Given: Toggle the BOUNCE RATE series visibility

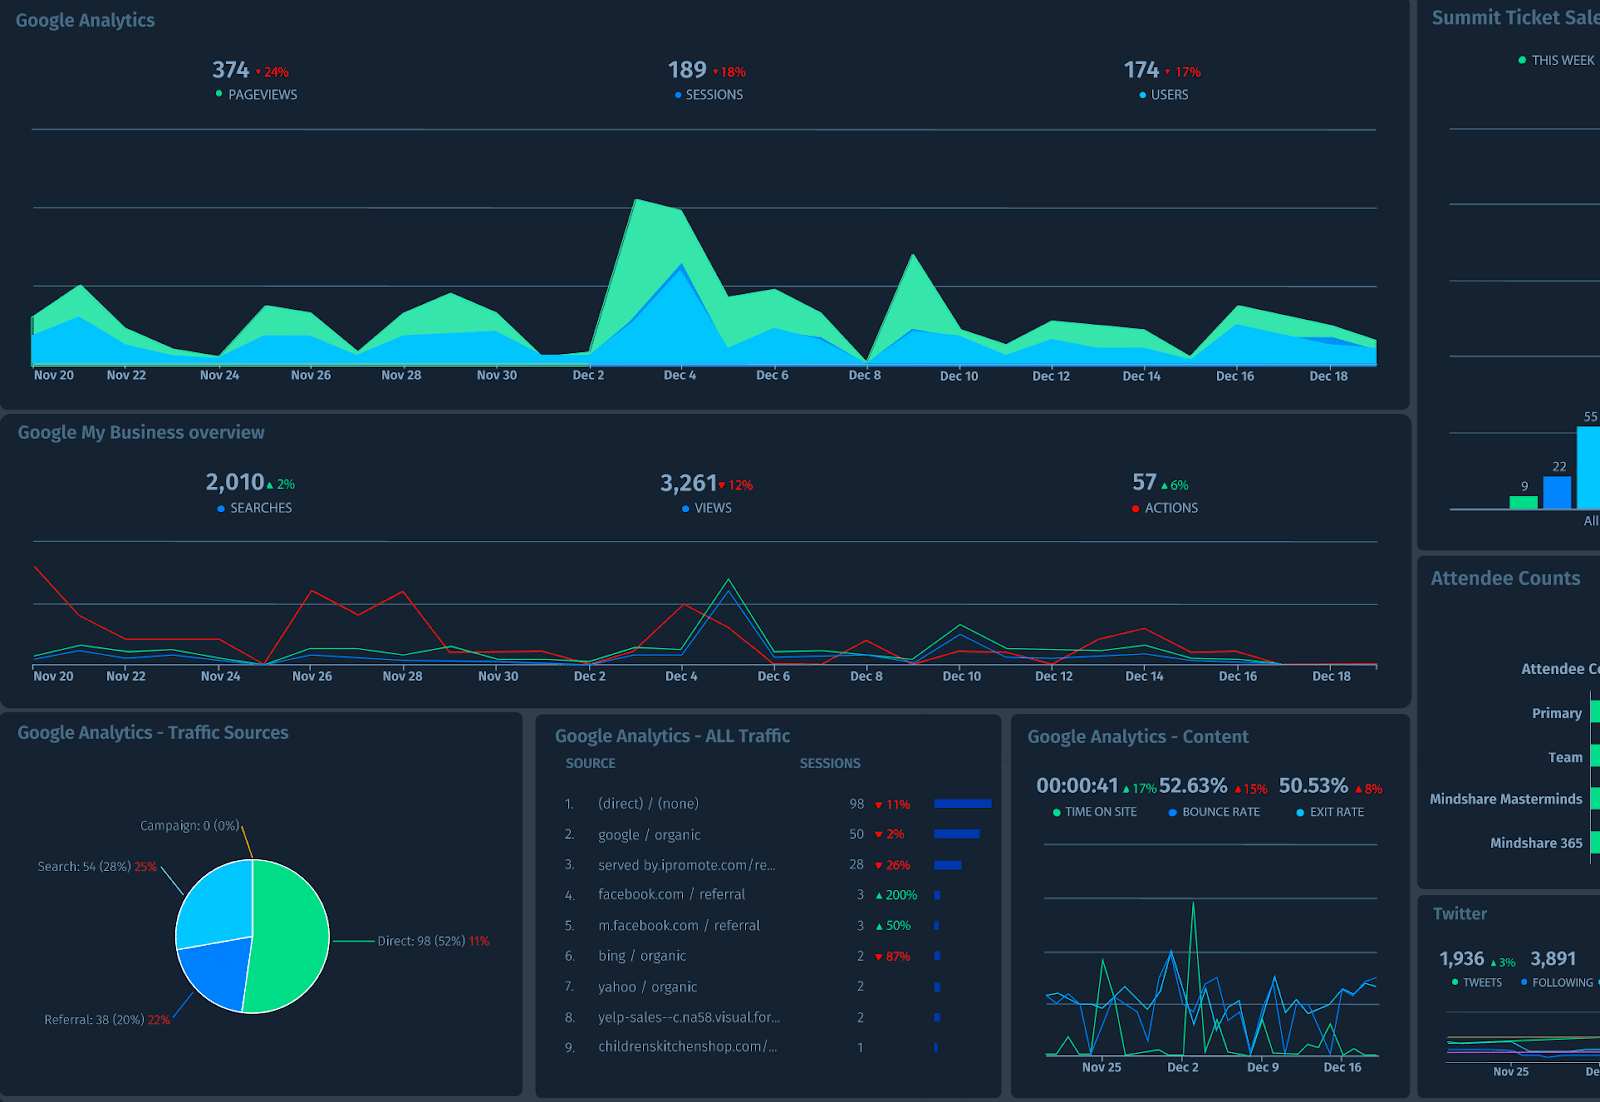Looking at the screenshot, I should (x=1171, y=812).
